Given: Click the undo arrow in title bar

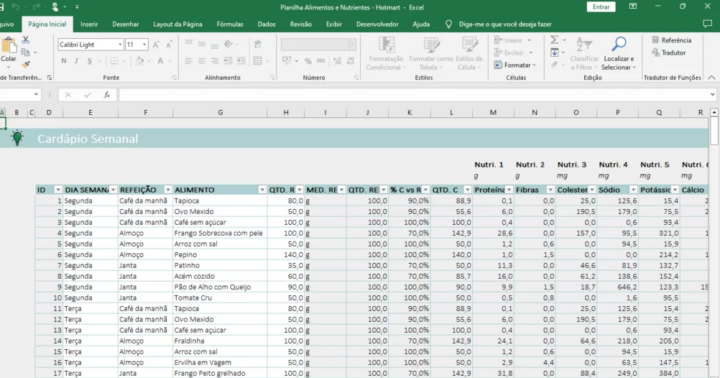Looking at the screenshot, I should (x=15, y=7).
